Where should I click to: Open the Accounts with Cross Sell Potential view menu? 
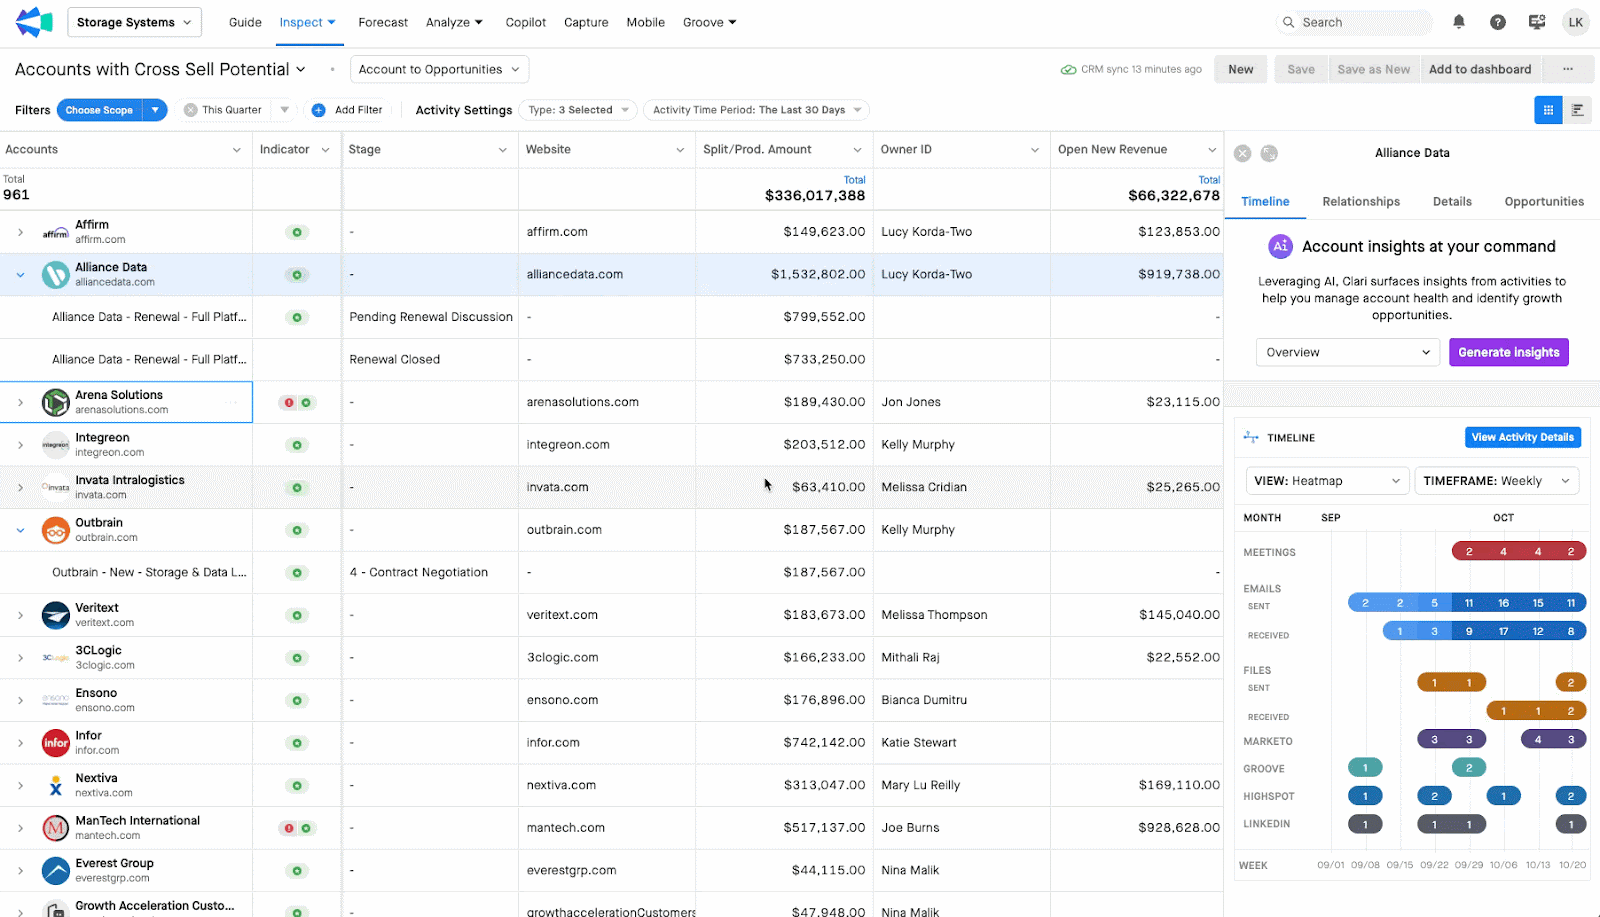pyautogui.click(x=299, y=69)
